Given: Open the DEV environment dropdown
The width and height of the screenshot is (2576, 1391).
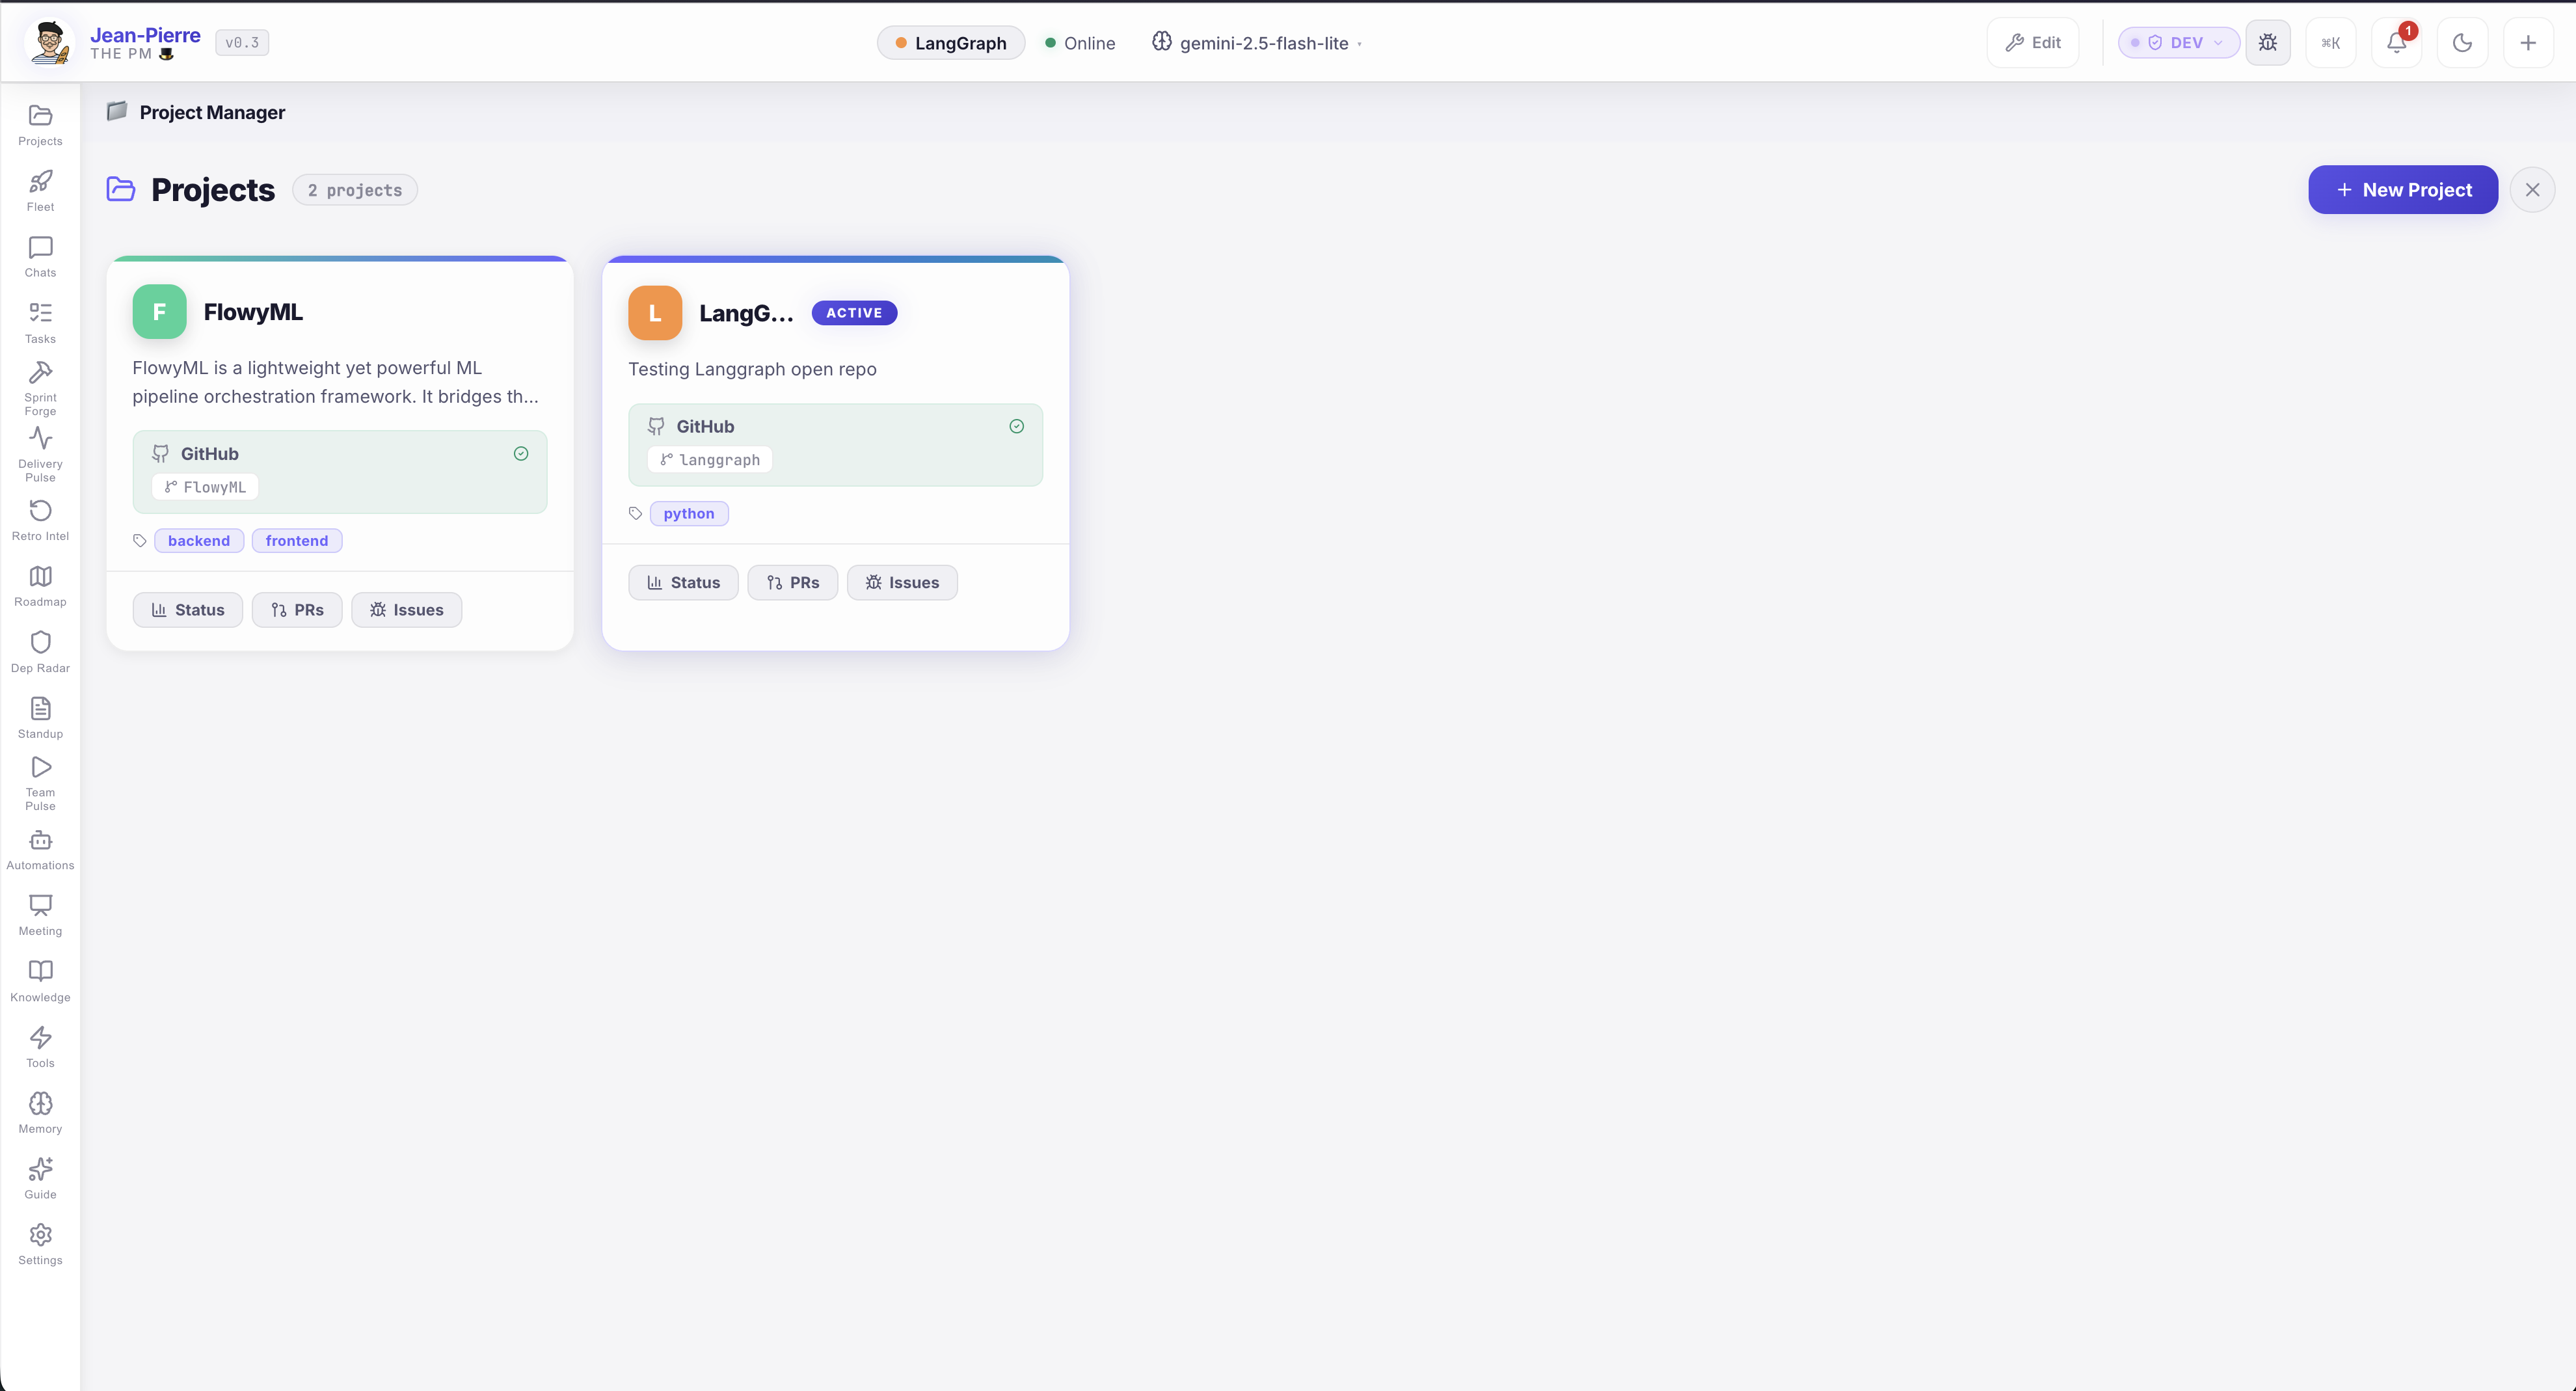Looking at the screenshot, I should pos(2178,42).
